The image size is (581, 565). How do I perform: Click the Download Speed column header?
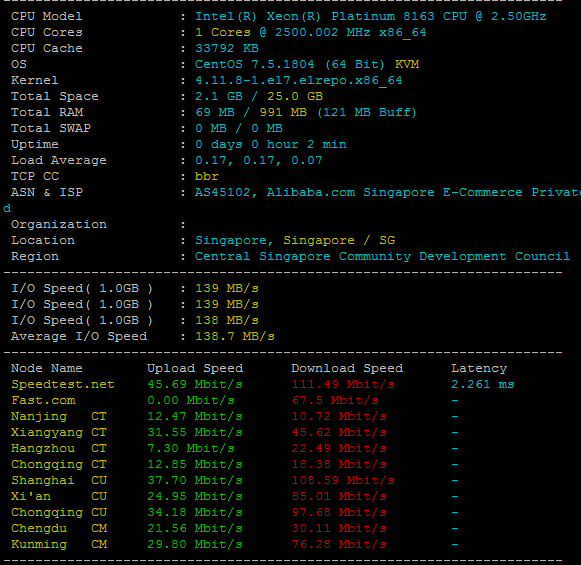click(347, 368)
